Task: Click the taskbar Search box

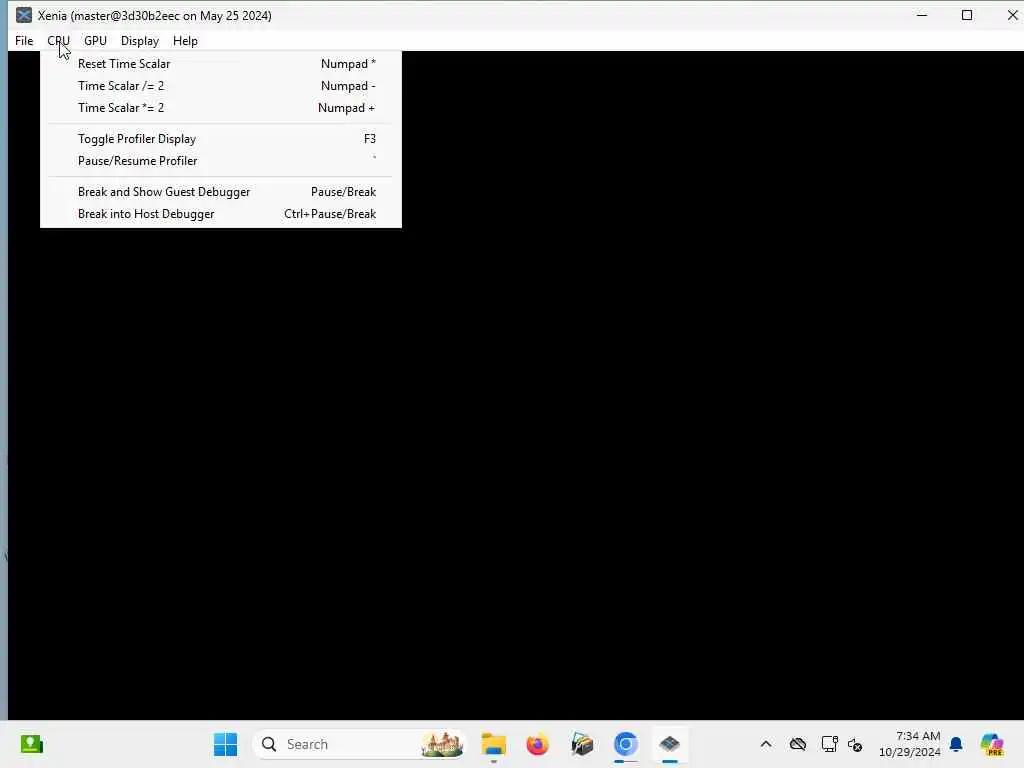Action: click(359, 744)
